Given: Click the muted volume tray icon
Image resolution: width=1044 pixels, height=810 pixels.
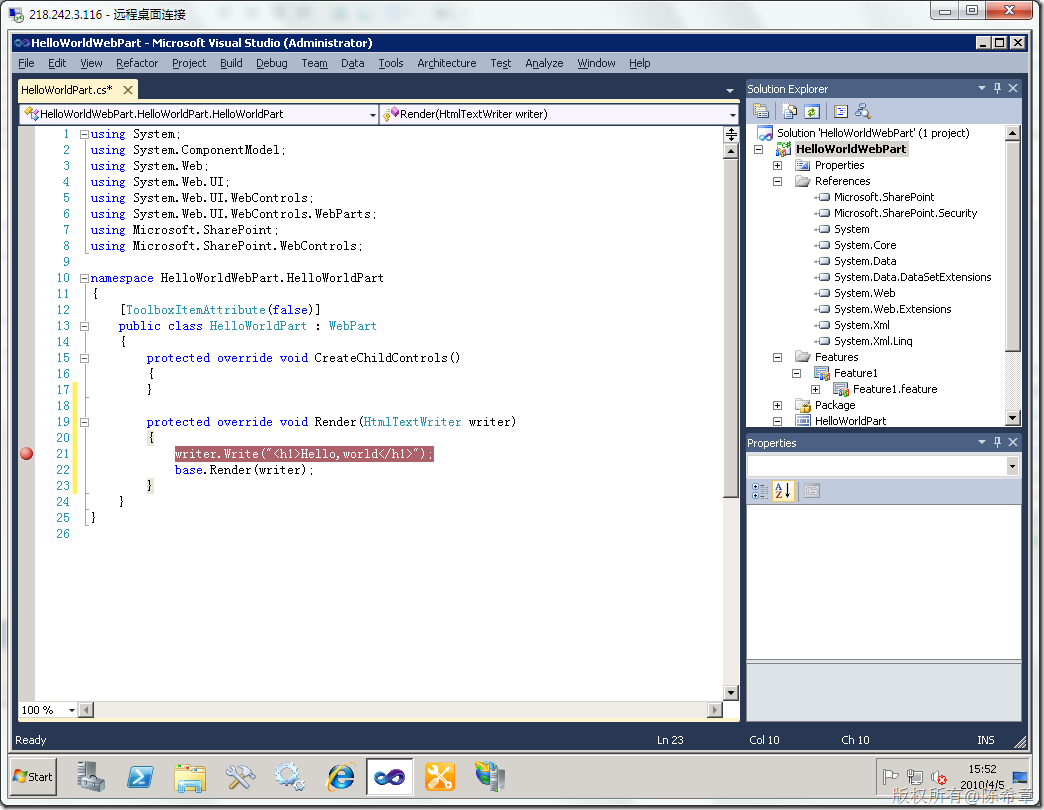Looking at the screenshot, I should coord(939,777).
